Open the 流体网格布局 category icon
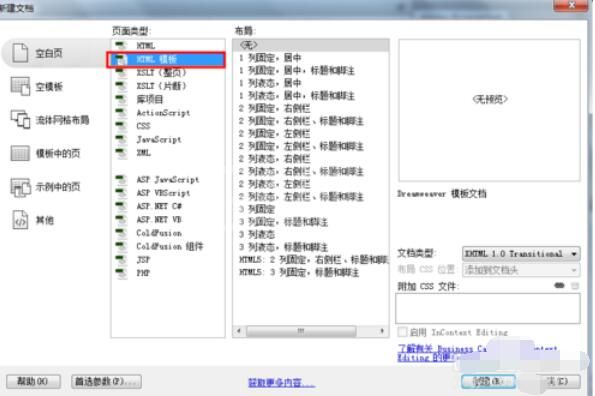595x396 pixels. coord(20,119)
